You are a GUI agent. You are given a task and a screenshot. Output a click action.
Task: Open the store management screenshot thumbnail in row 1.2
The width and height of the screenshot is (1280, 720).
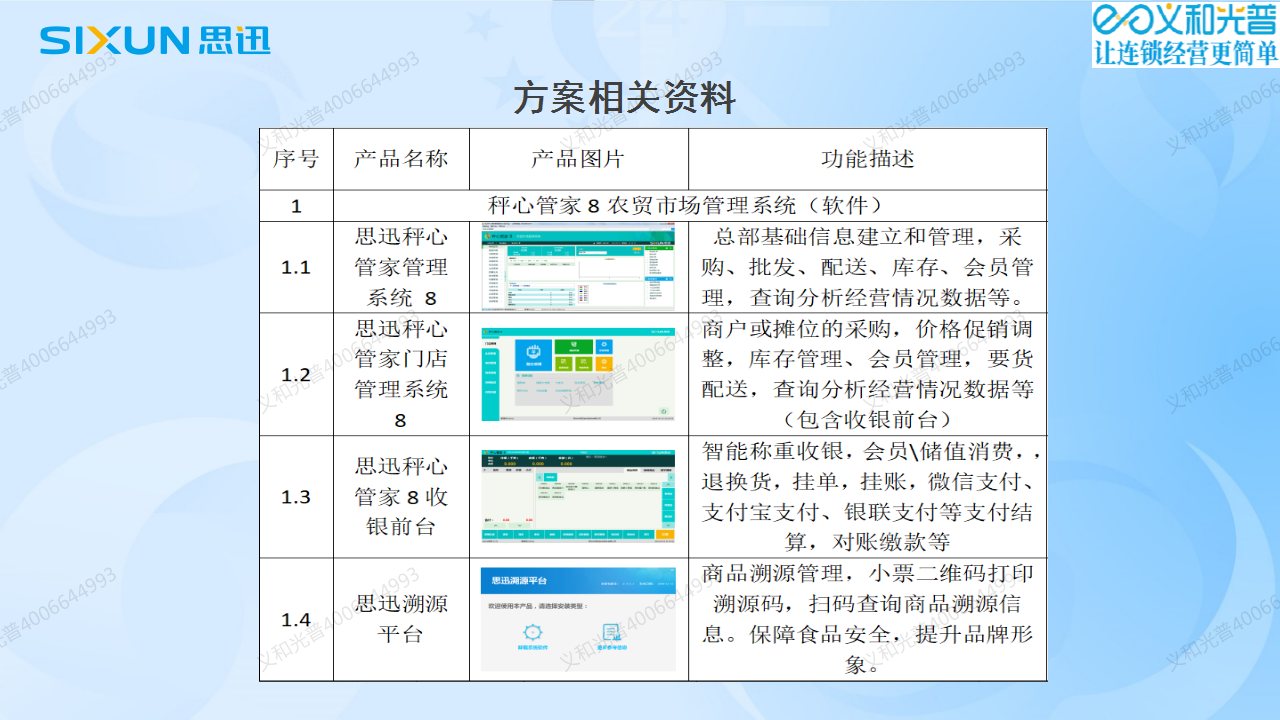point(578,374)
